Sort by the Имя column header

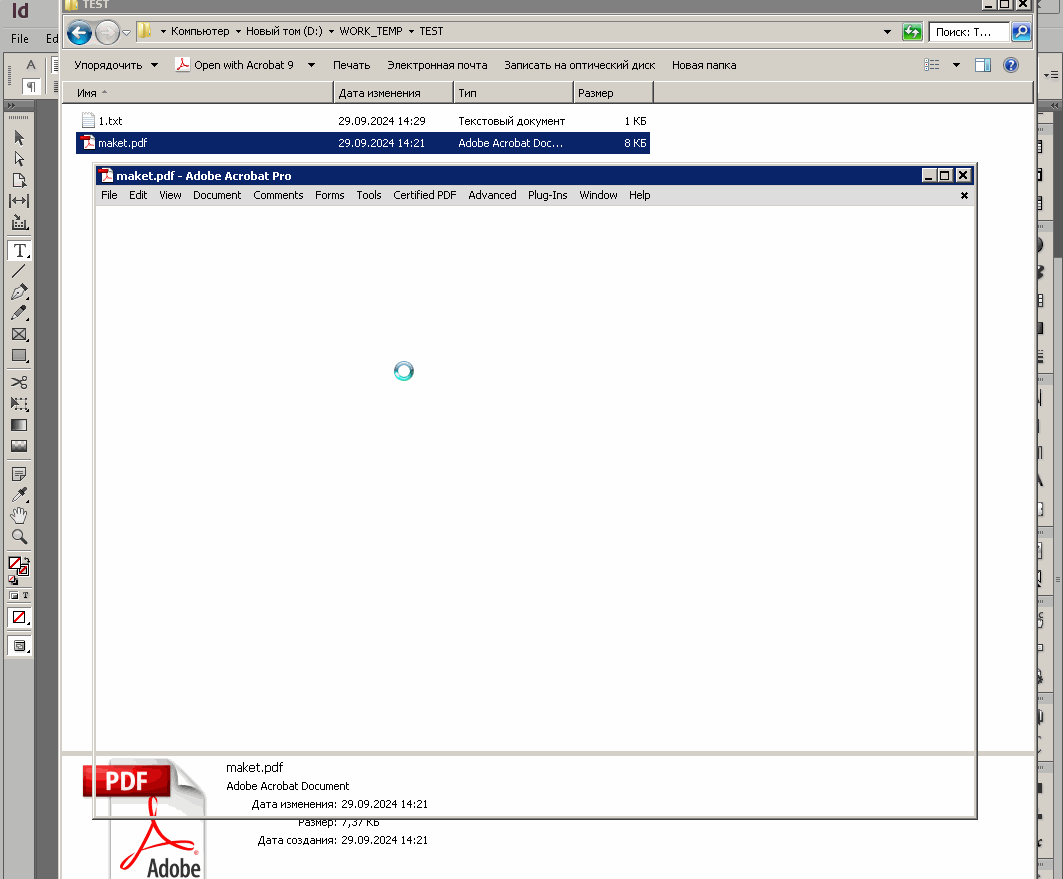(x=197, y=93)
